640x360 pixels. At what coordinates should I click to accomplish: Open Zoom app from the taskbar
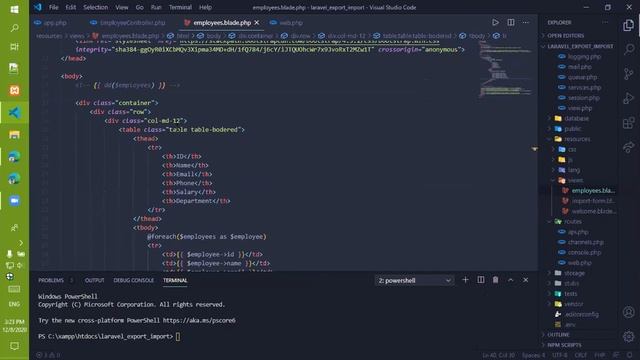click(x=14, y=201)
